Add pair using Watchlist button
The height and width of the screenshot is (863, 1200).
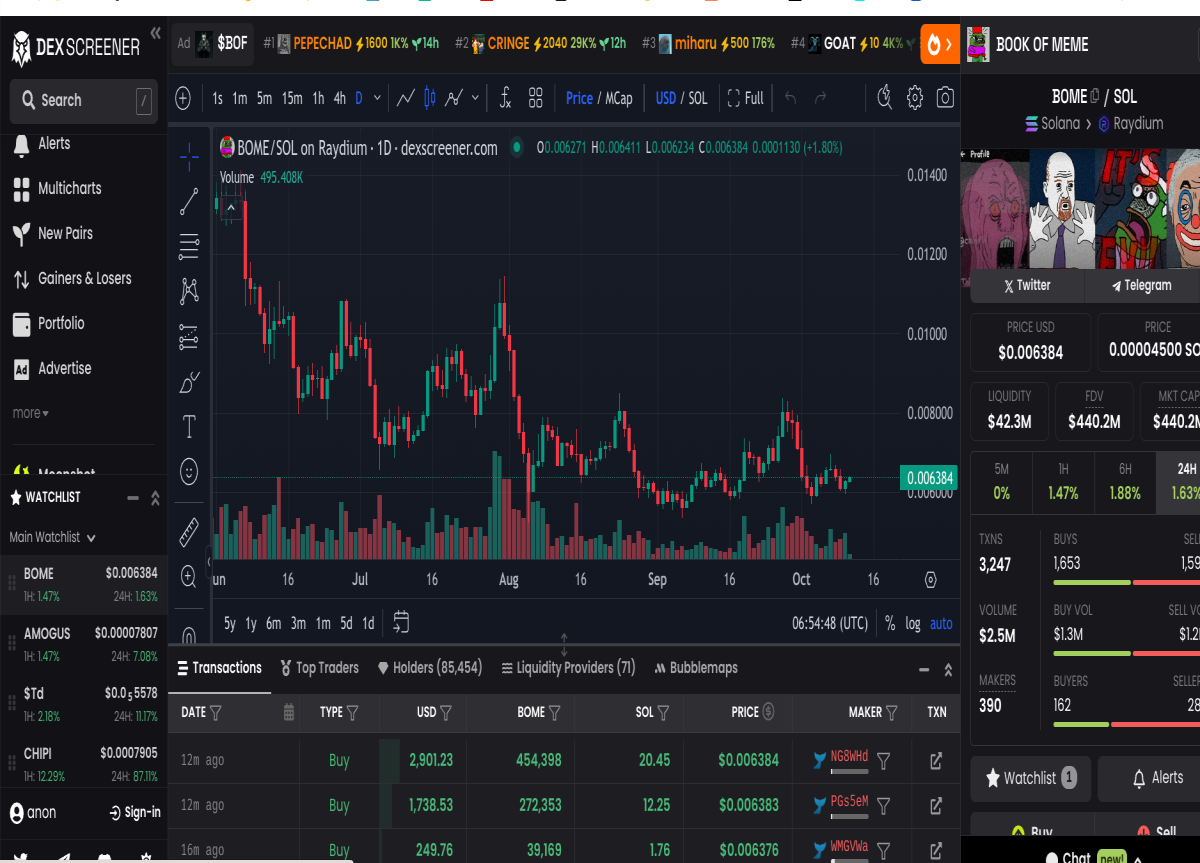(x=1030, y=777)
